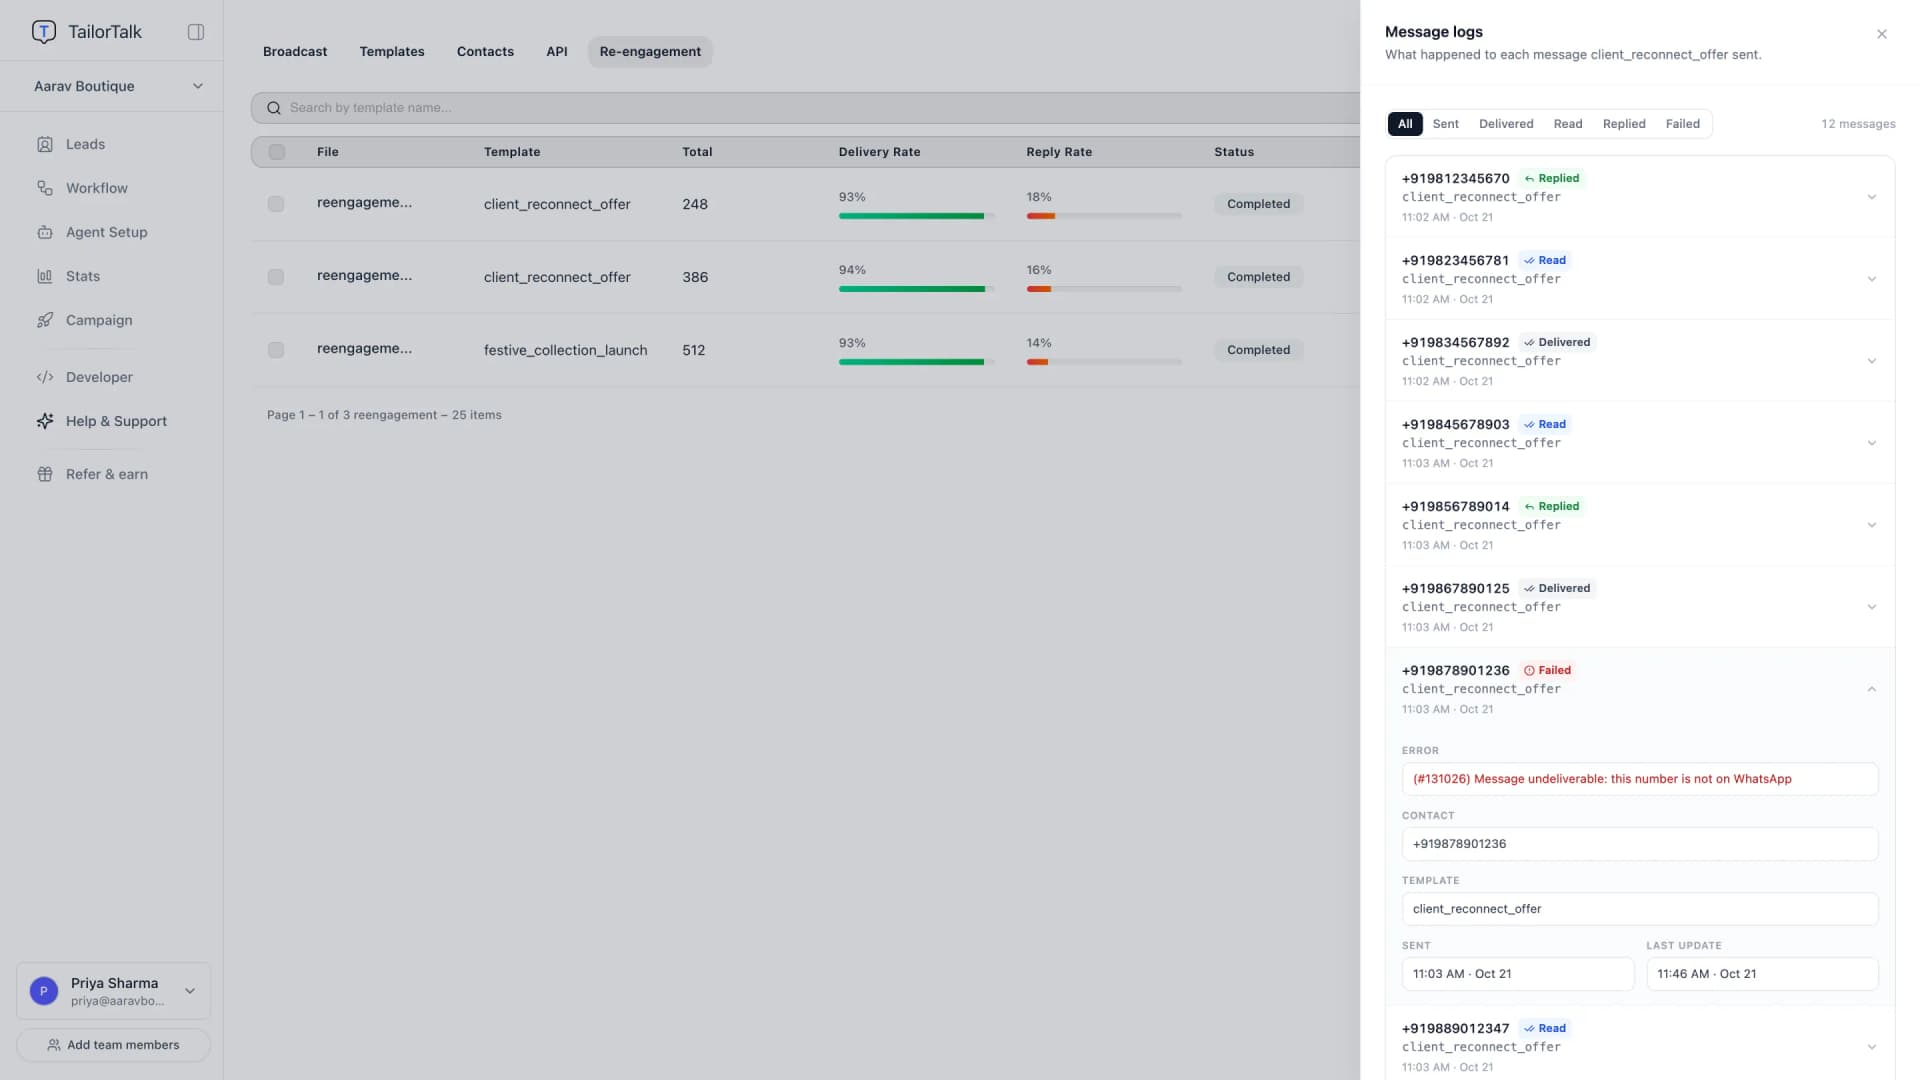Switch to the Templates tab
Viewport: 1920px width, 1080px height.
392,52
